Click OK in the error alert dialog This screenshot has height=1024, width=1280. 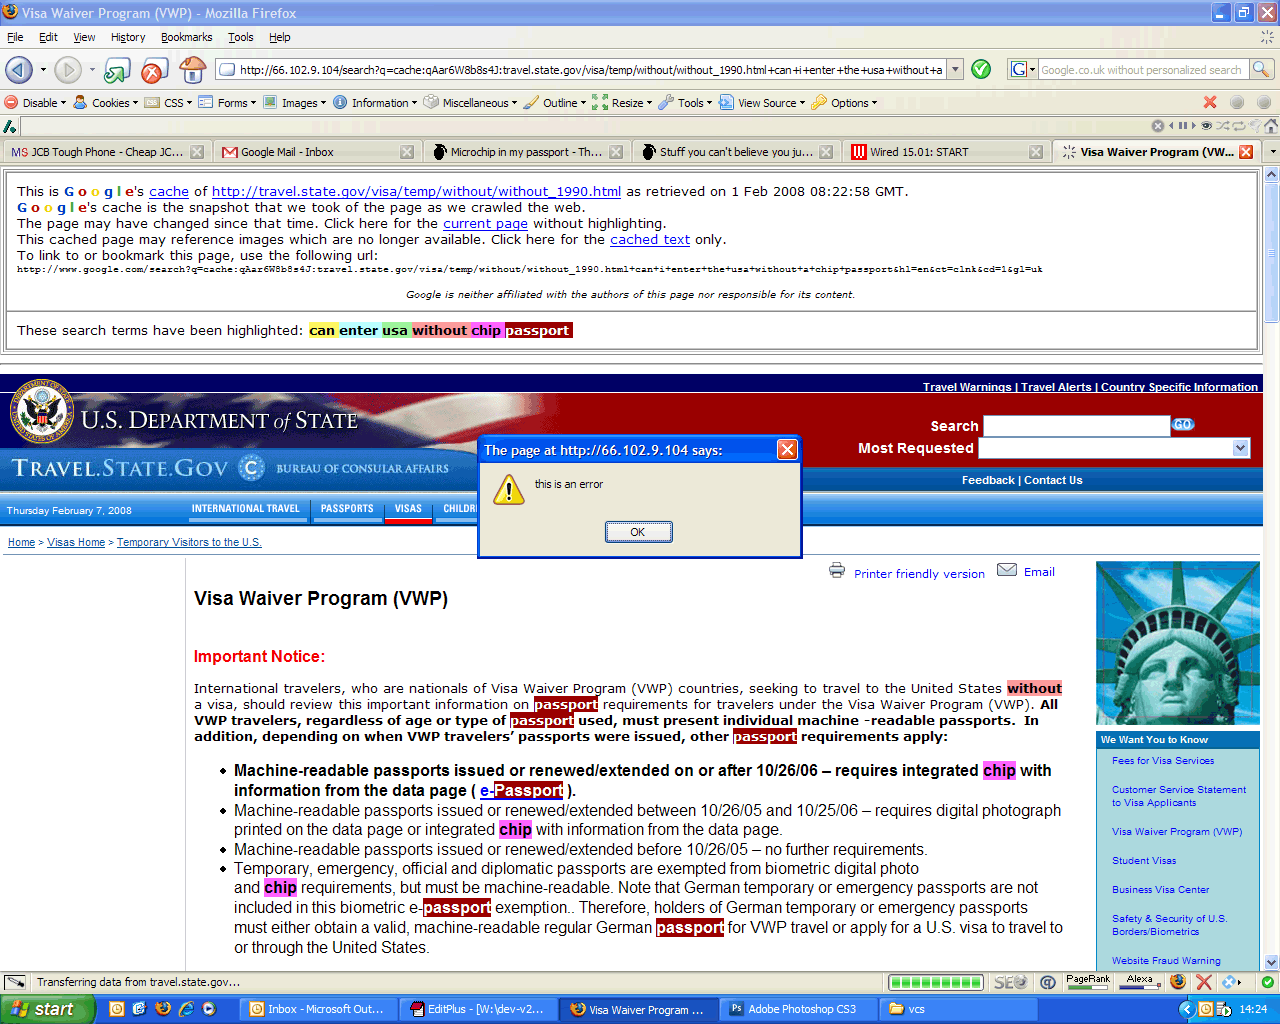pos(638,532)
